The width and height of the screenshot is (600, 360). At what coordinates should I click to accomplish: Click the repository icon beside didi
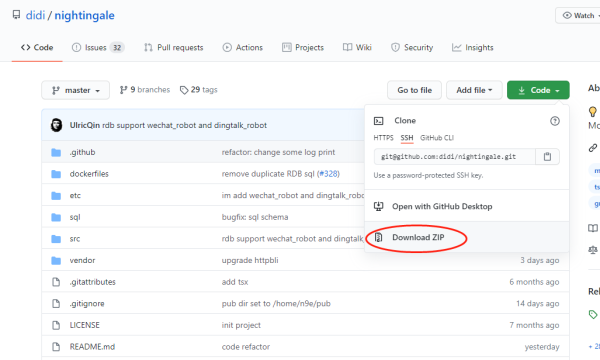(16, 15)
